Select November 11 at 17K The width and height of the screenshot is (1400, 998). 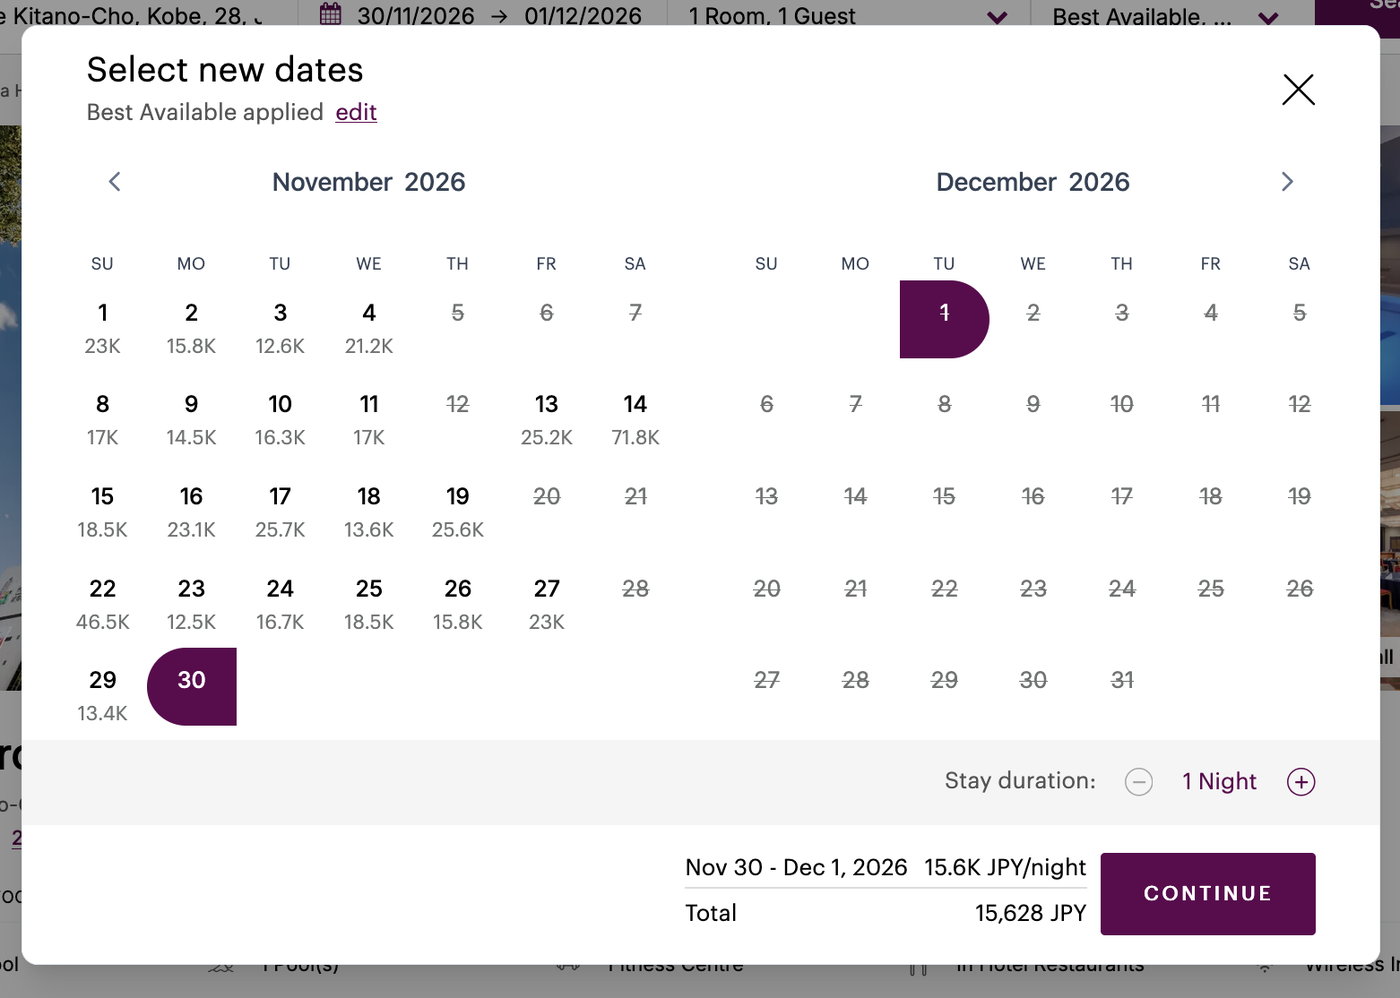click(369, 420)
